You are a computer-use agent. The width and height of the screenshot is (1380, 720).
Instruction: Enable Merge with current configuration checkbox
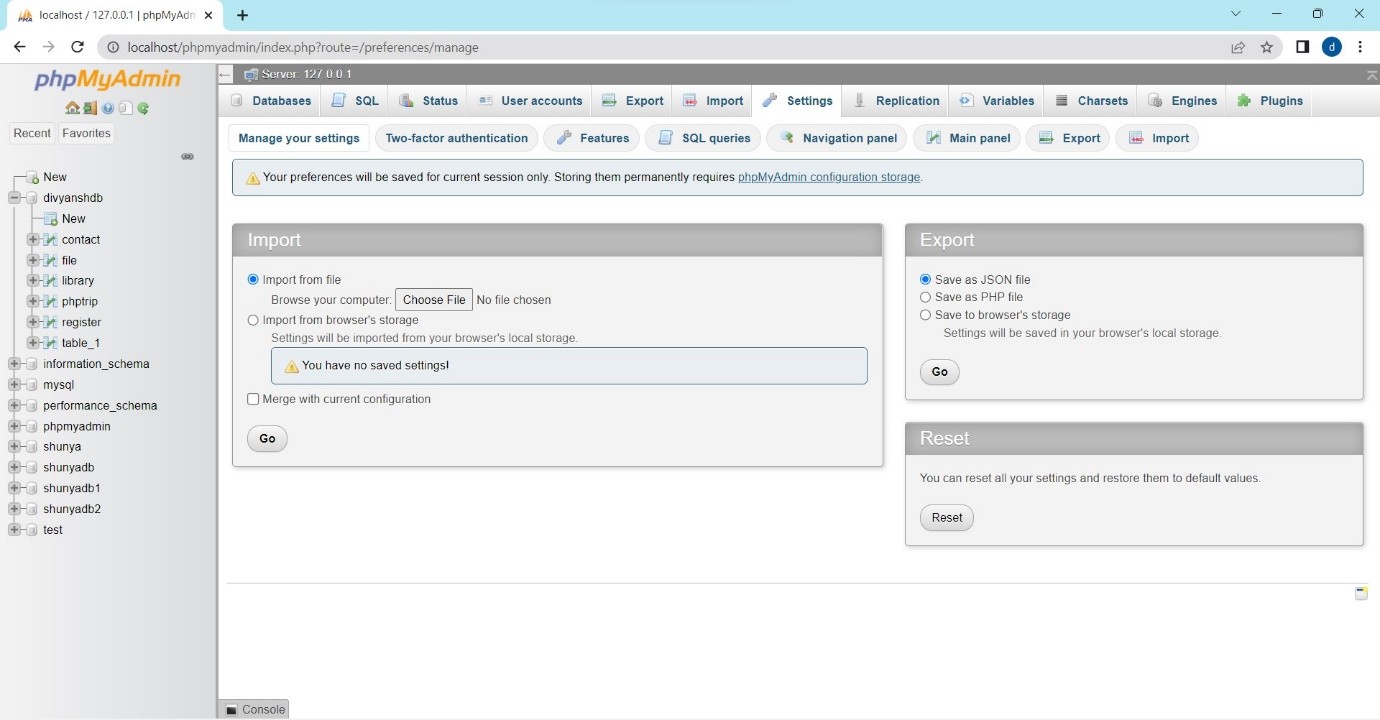(253, 399)
